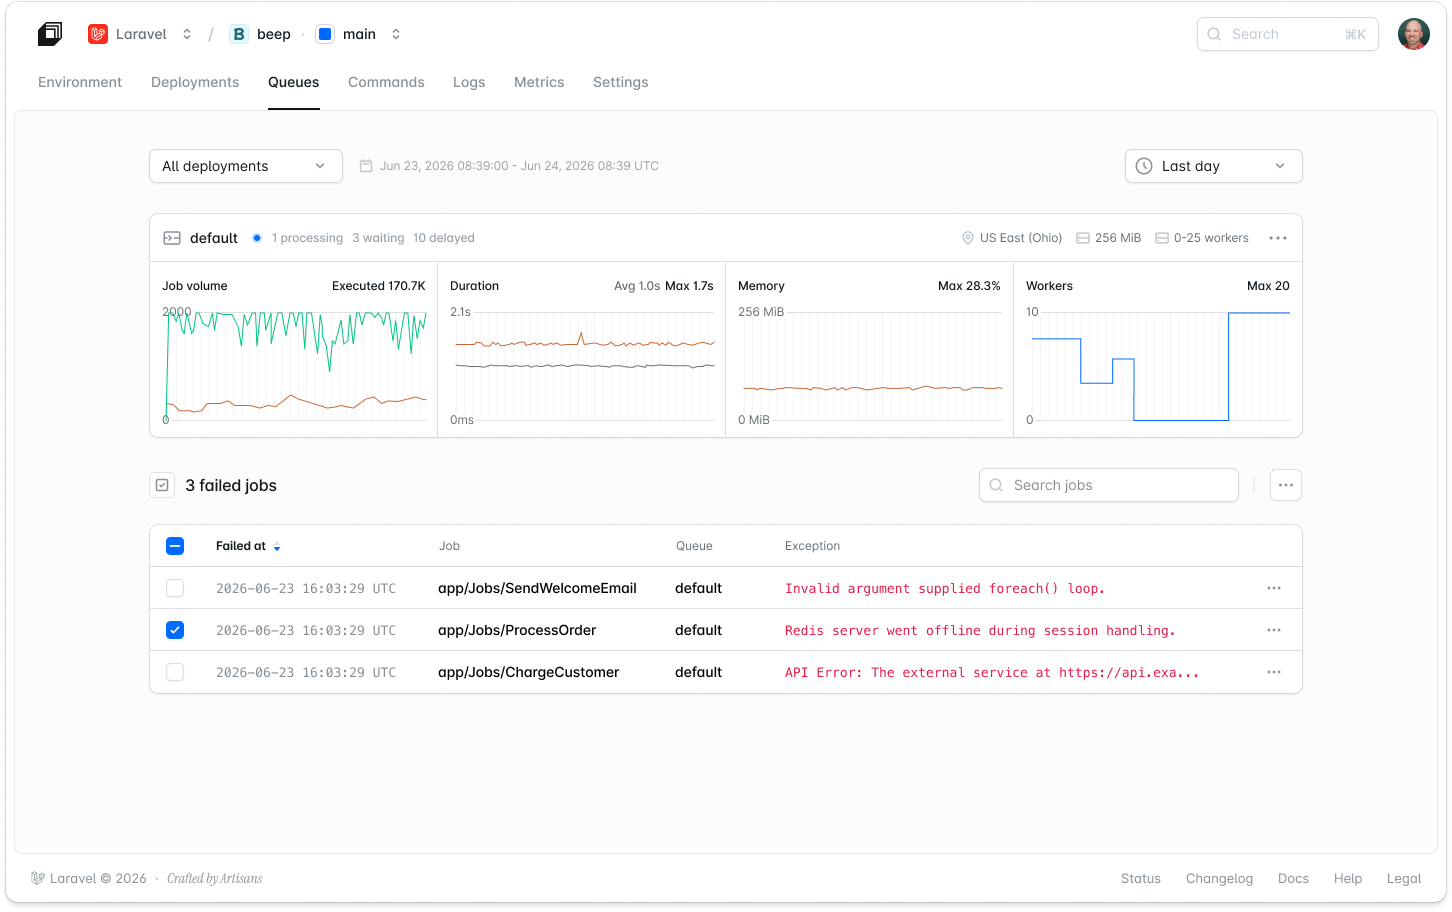Click the location pin icon for US East

(x=968, y=238)
